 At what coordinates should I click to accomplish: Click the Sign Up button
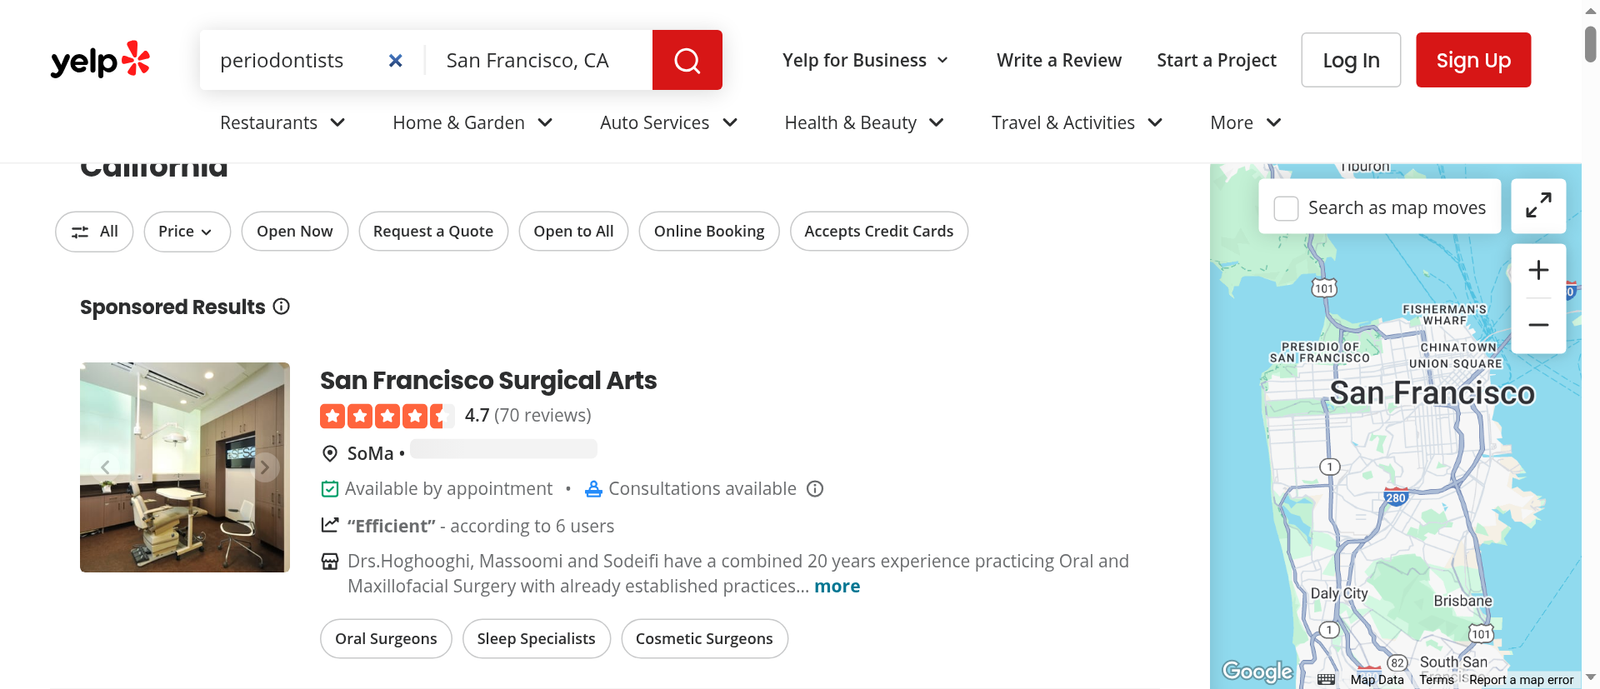1473,60
